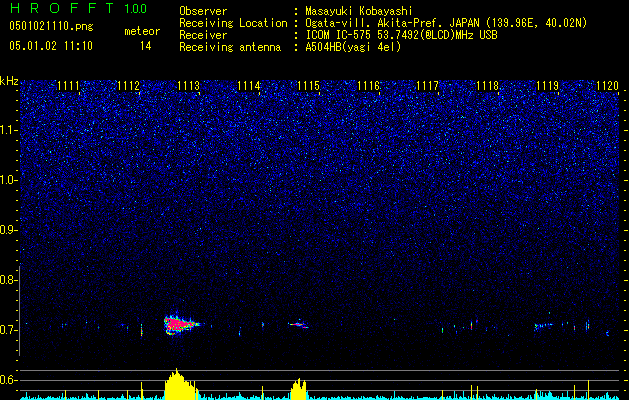Click the 0.9 kHz frequency label
This screenshot has height=400, width=629.
point(8,230)
